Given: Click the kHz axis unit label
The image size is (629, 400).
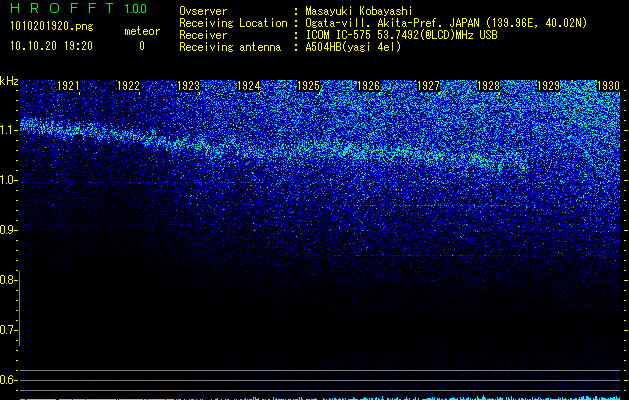Looking at the screenshot, I should (x=9, y=81).
